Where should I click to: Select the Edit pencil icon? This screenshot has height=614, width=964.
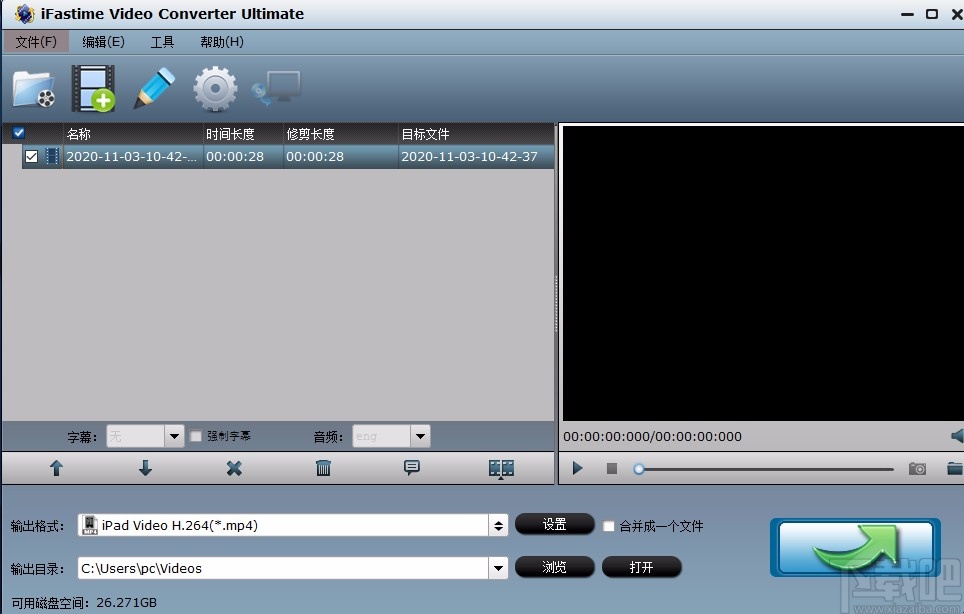[x=153, y=88]
